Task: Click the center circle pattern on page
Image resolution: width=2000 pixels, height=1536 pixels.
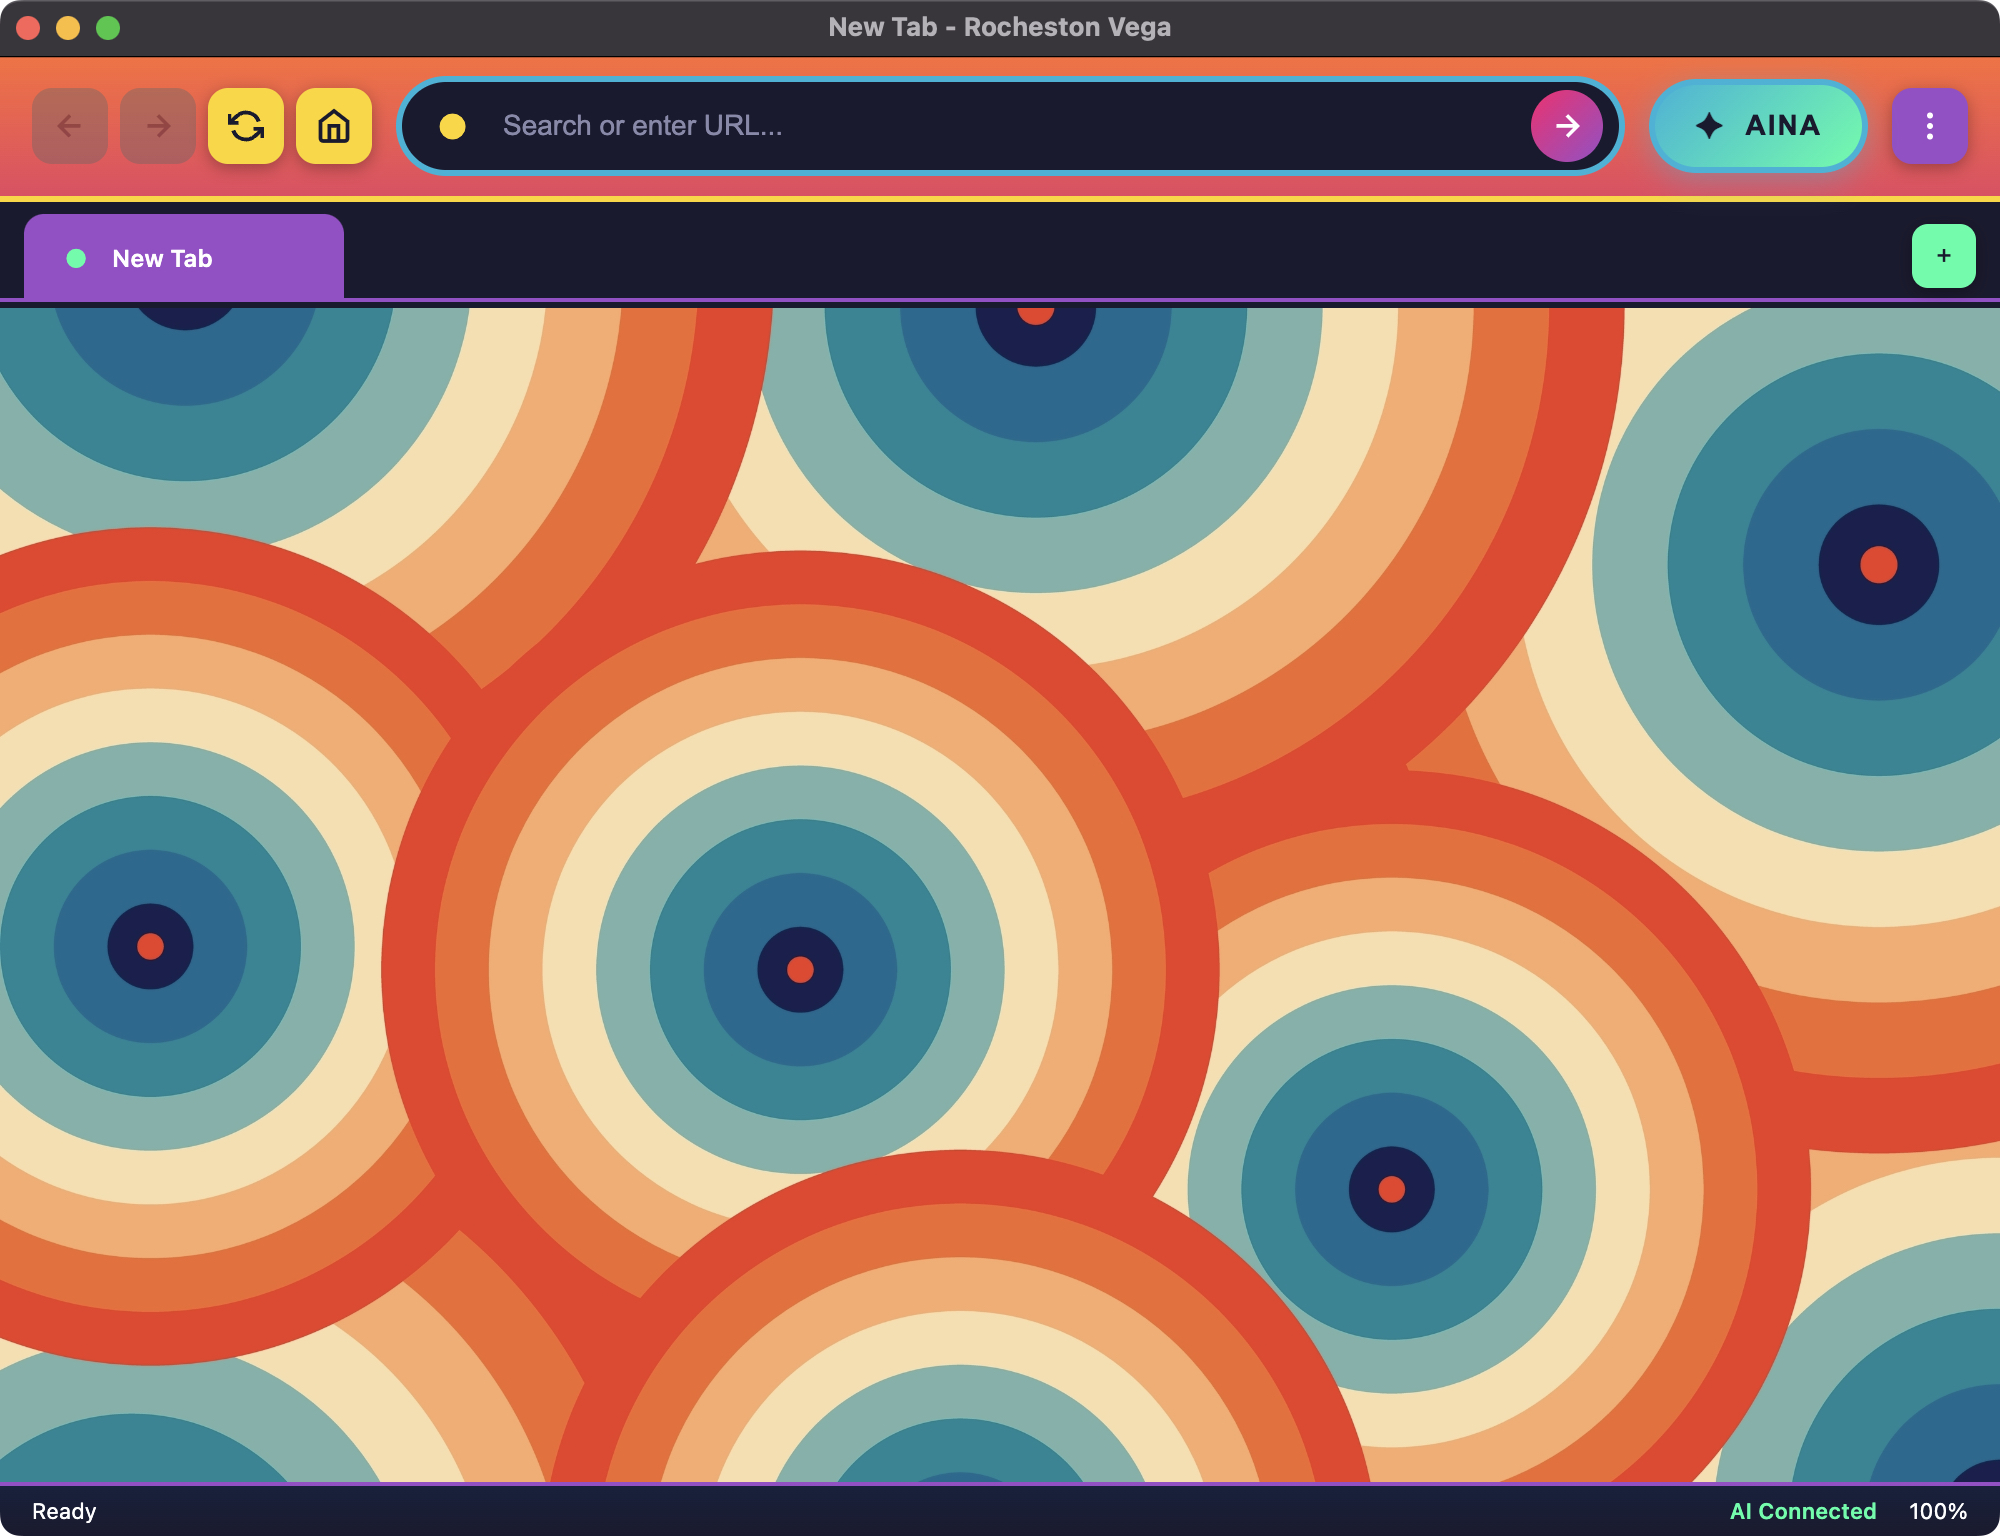Action: (x=800, y=969)
